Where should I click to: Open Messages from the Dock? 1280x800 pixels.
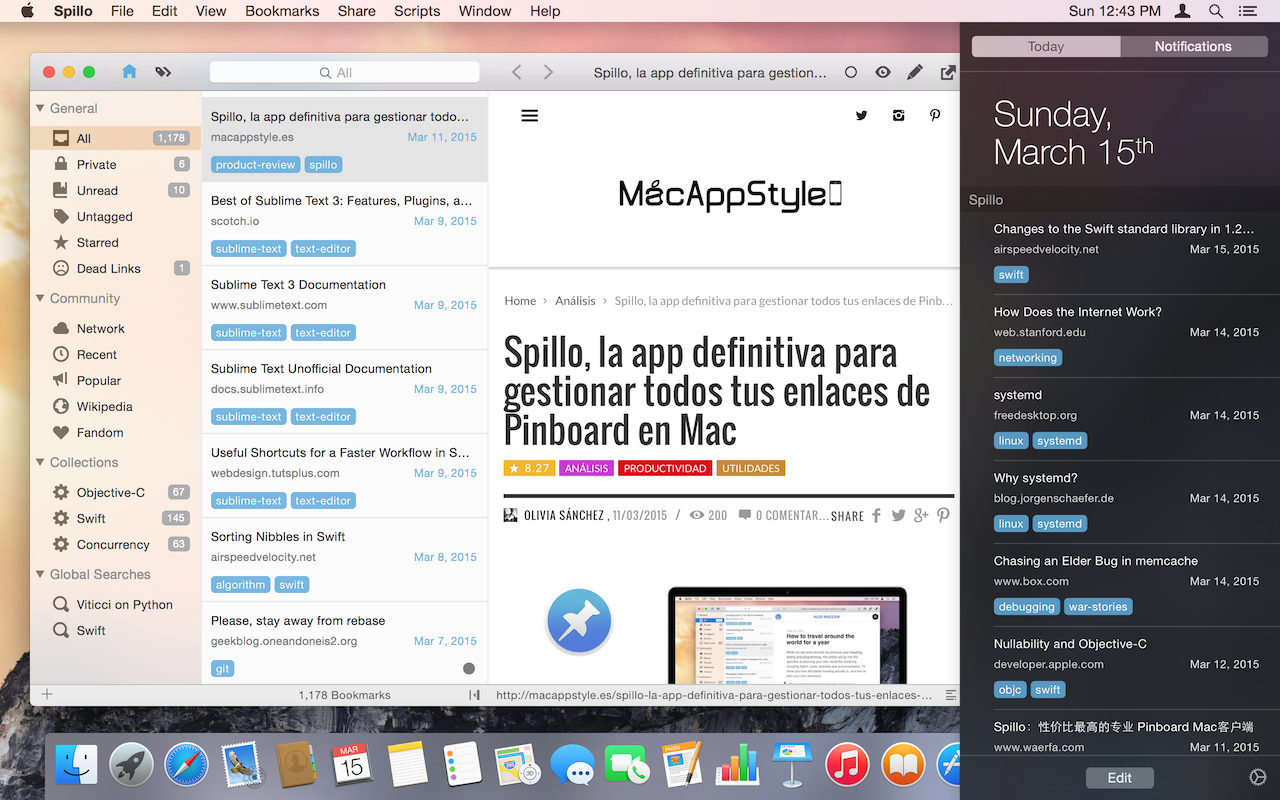573,765
